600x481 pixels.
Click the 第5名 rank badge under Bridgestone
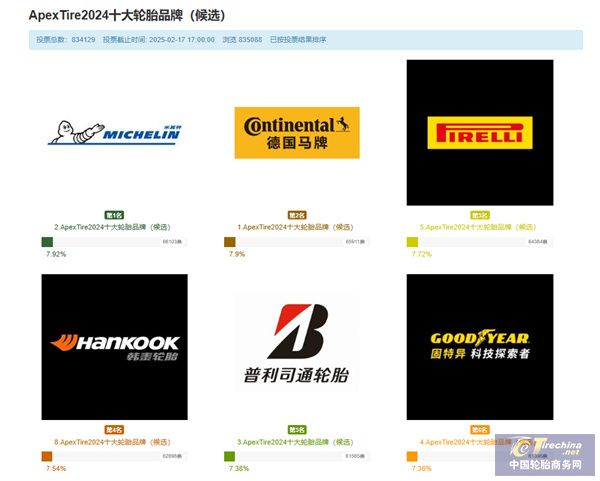click(297, 430)
